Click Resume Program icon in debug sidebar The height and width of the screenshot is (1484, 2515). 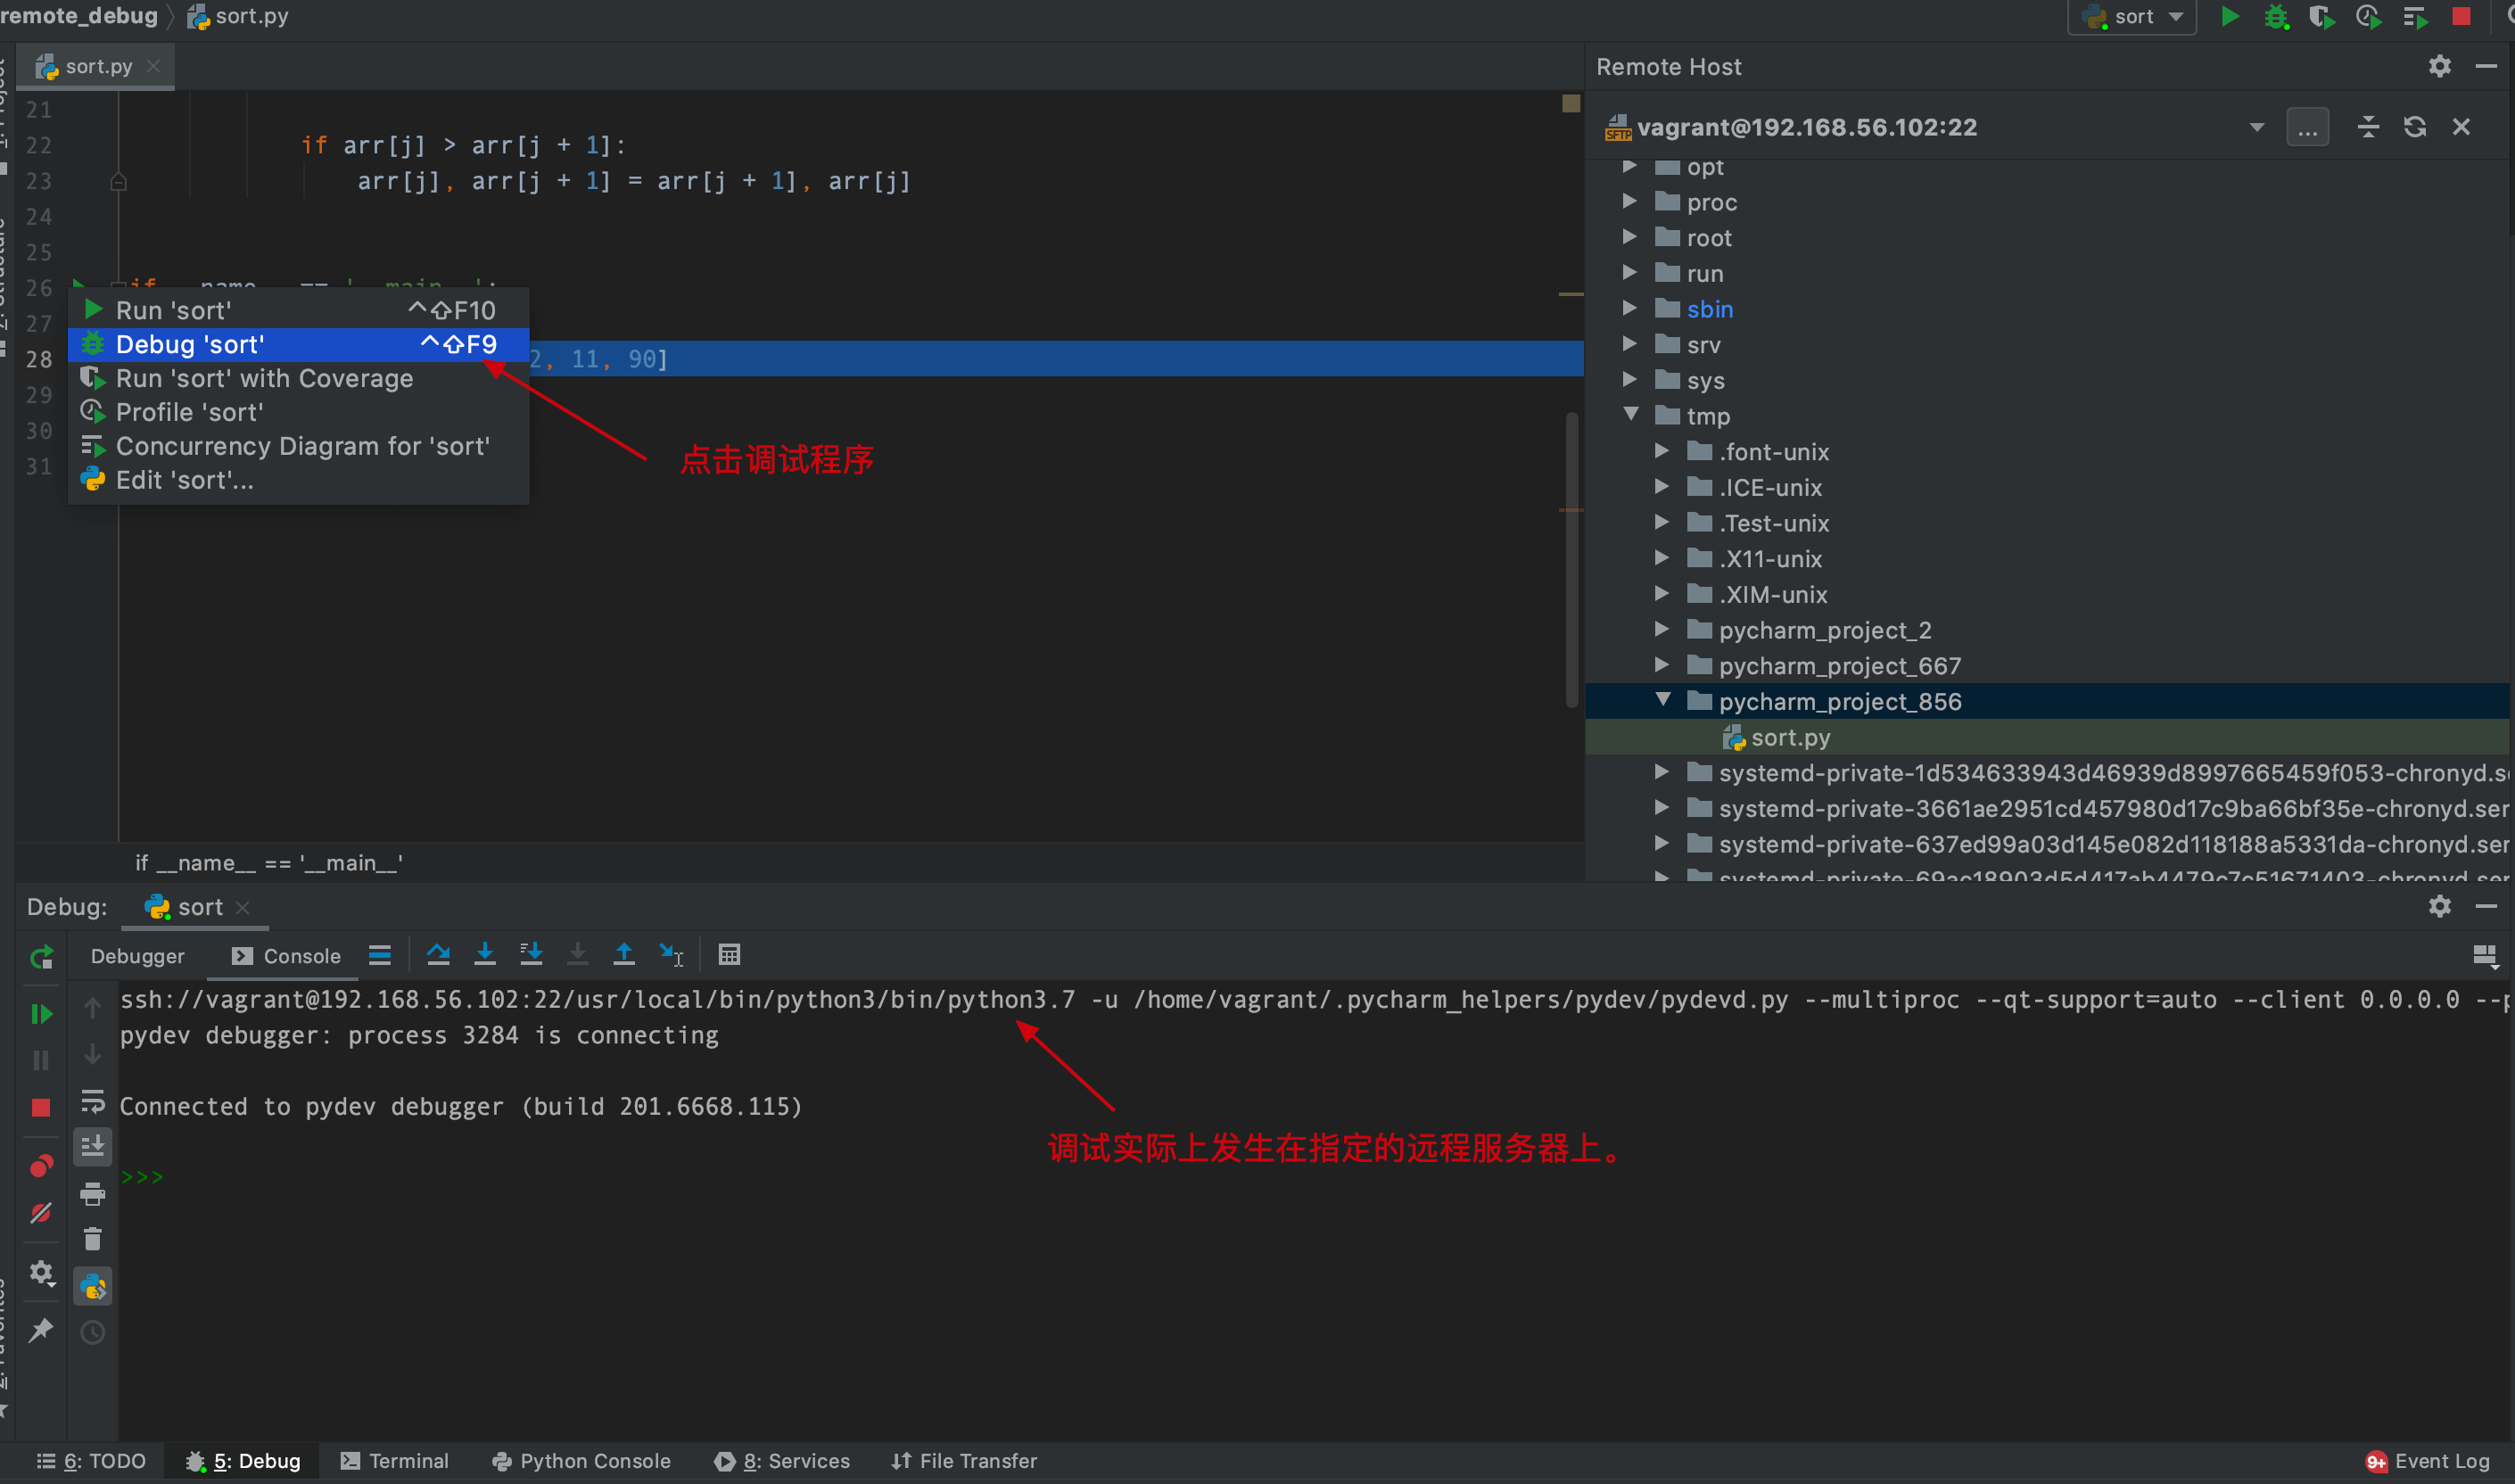pyautogui.click(x=41, y=1014)
